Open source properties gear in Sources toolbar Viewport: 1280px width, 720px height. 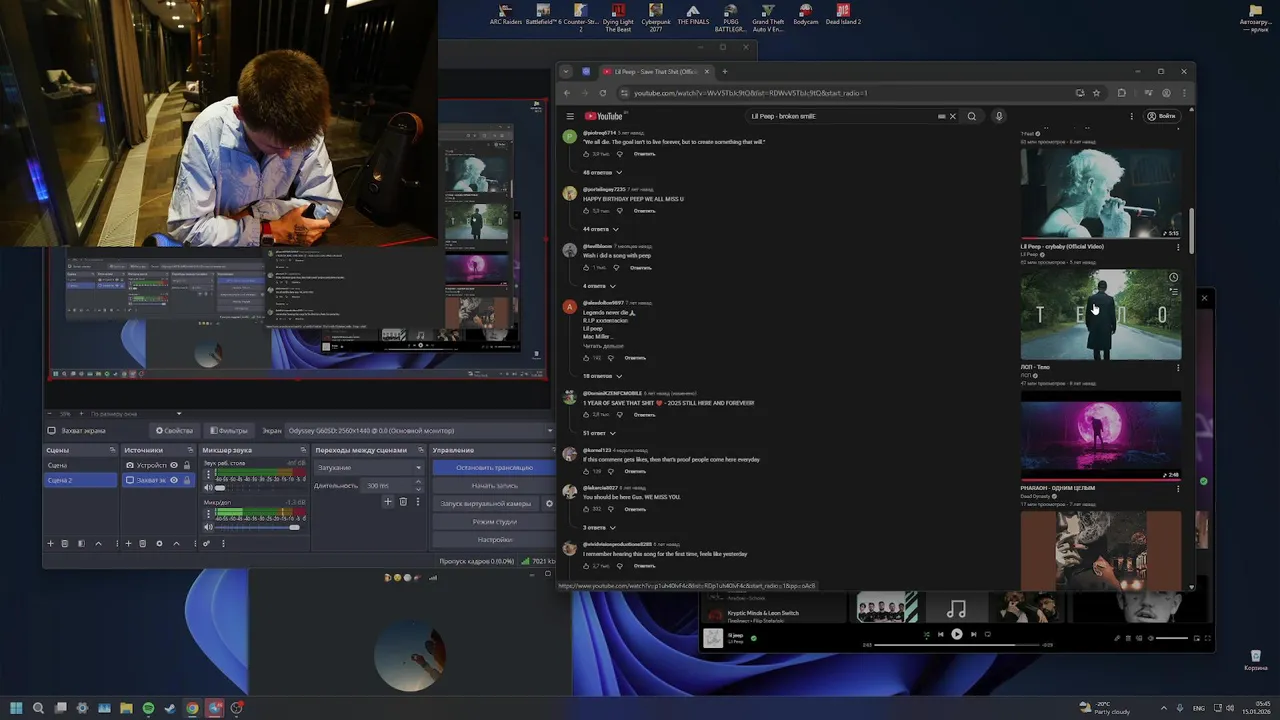point(160,543)
